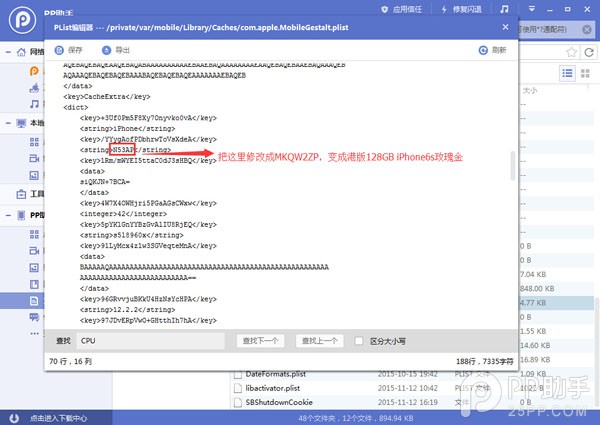Image resolution: width=600 pixels, height=425 pixels.
Task: Collapse the PP device sidebar section
Action: coord(8,215)
